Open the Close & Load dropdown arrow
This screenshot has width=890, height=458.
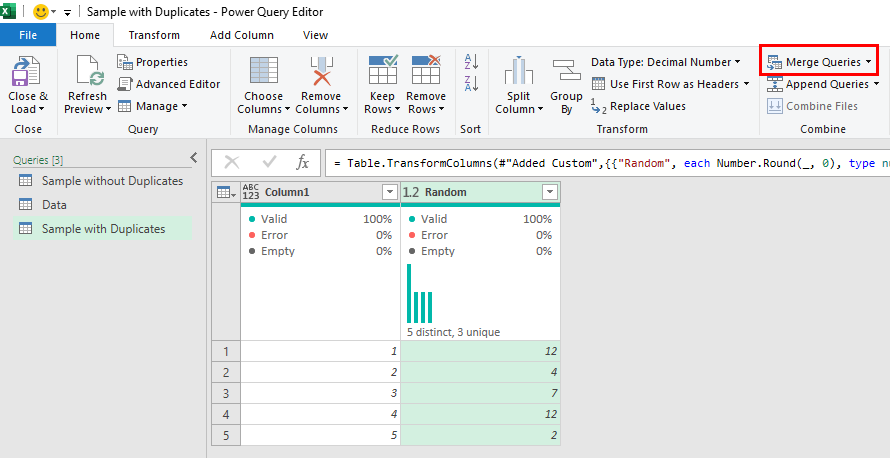pos(41,110)
